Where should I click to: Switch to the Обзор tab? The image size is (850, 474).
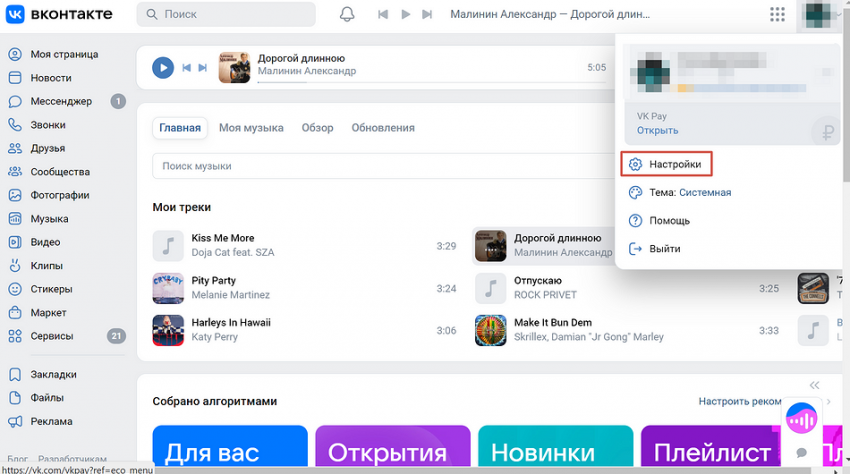click(317, 128)
